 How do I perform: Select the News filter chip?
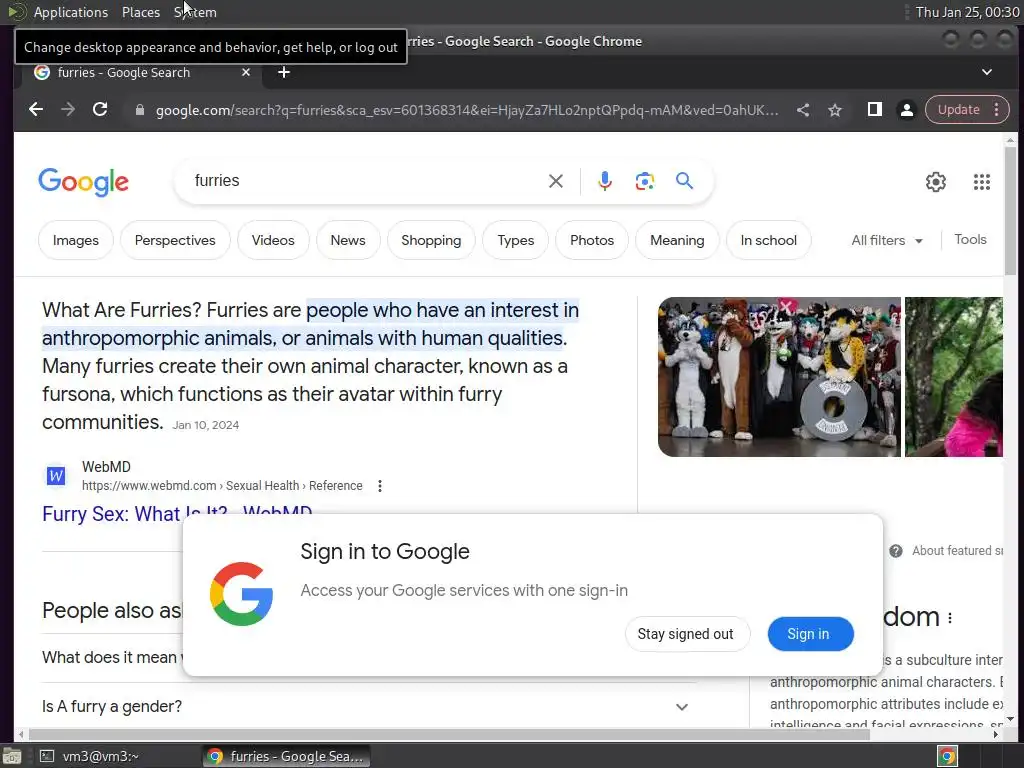click(x=348, y=240)
